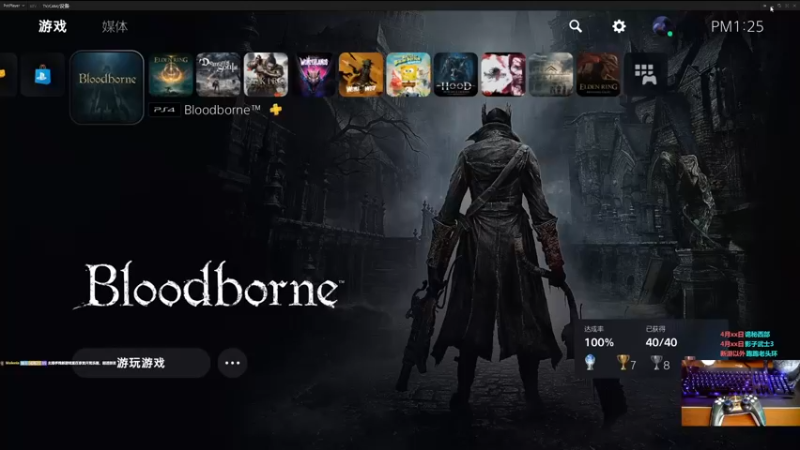
Task: Click the 40/40 trophies earned text
Action: pos(661,342)
